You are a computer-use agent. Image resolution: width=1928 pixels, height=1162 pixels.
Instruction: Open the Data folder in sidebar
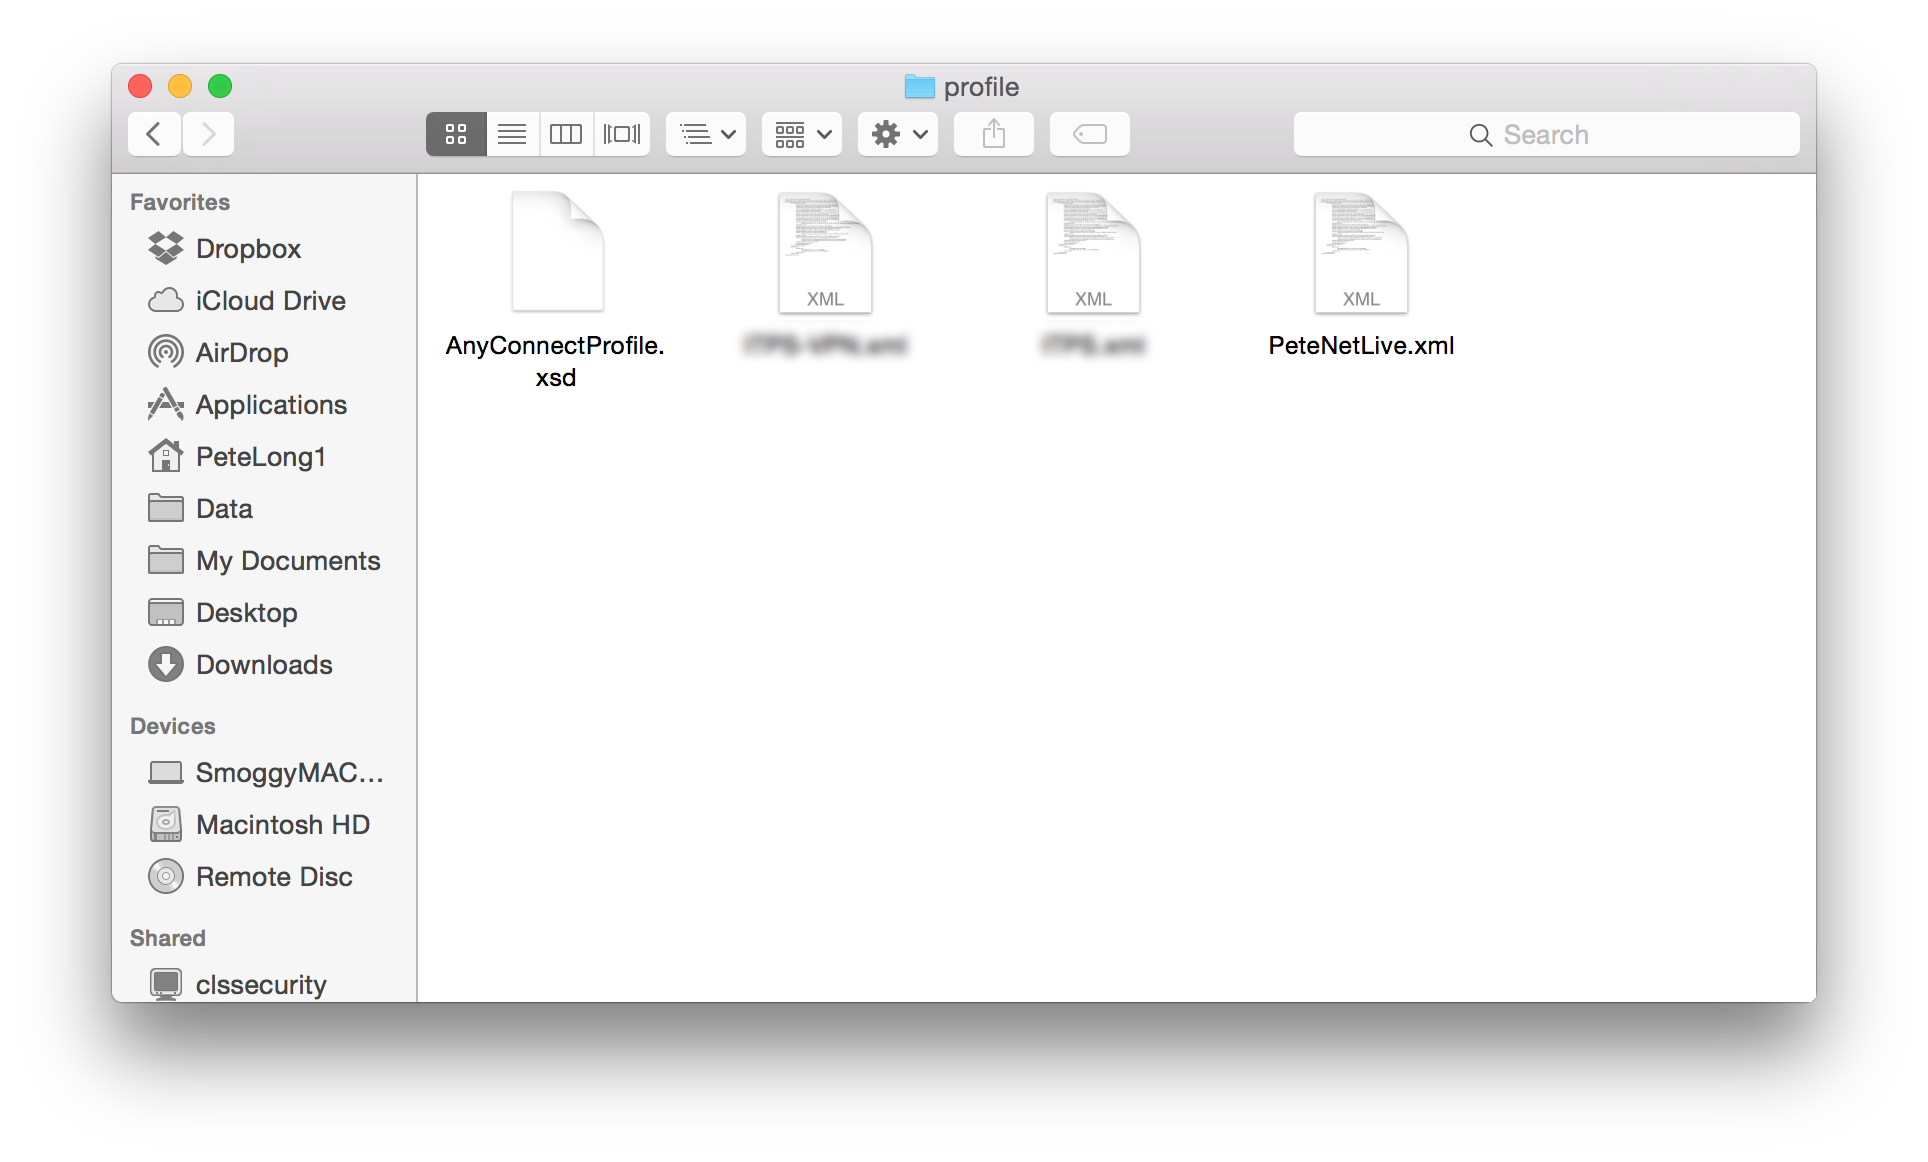coord(264,508)
